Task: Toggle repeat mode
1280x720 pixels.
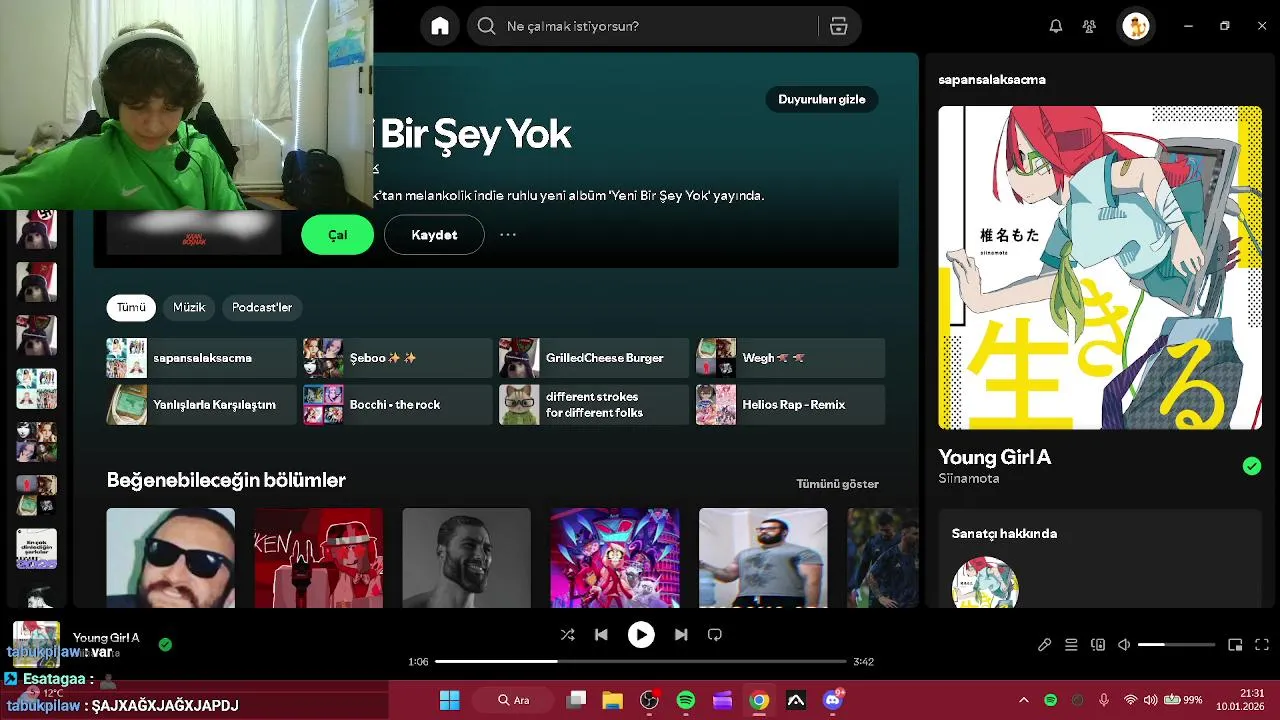Action: pyautogui.click(x=715, y=635)
